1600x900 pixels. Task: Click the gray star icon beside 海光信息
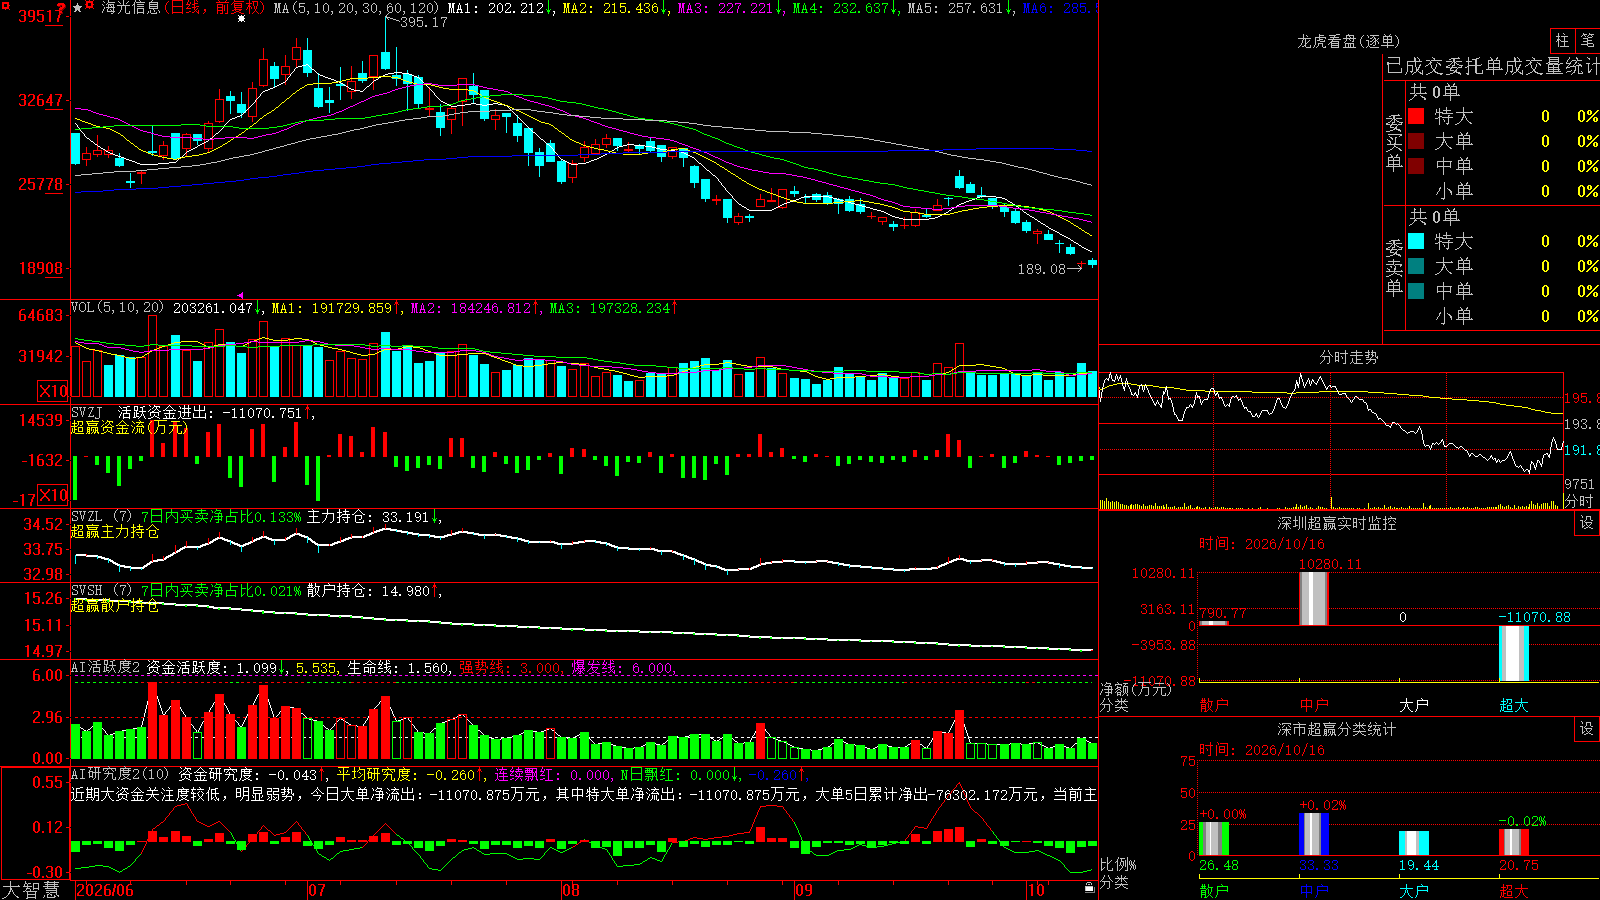pyautogui.click(x=78, y=8)
